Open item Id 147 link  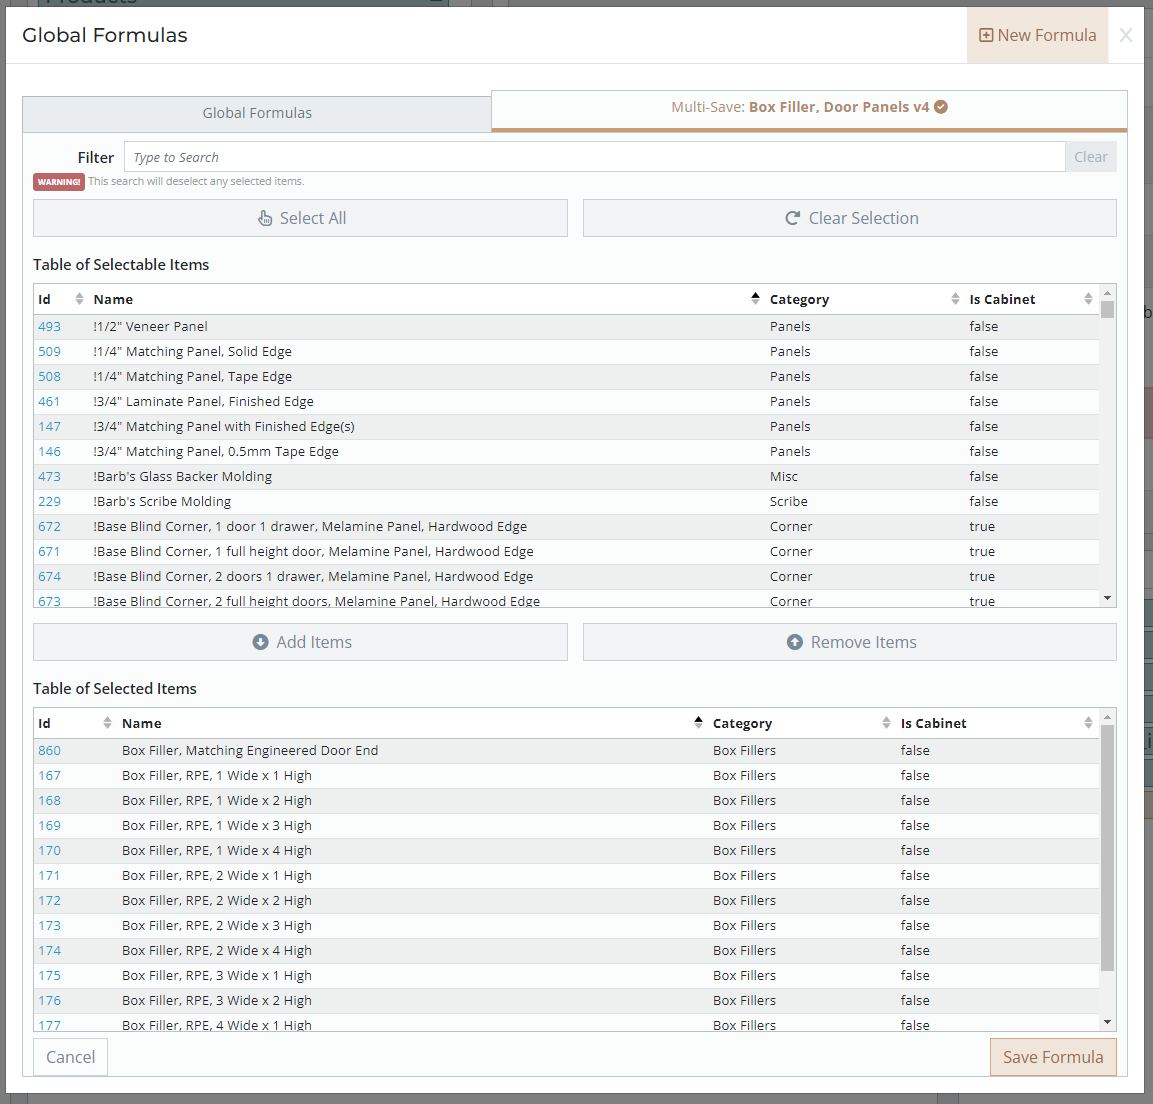pyautogui.click(x=49, y=427)
